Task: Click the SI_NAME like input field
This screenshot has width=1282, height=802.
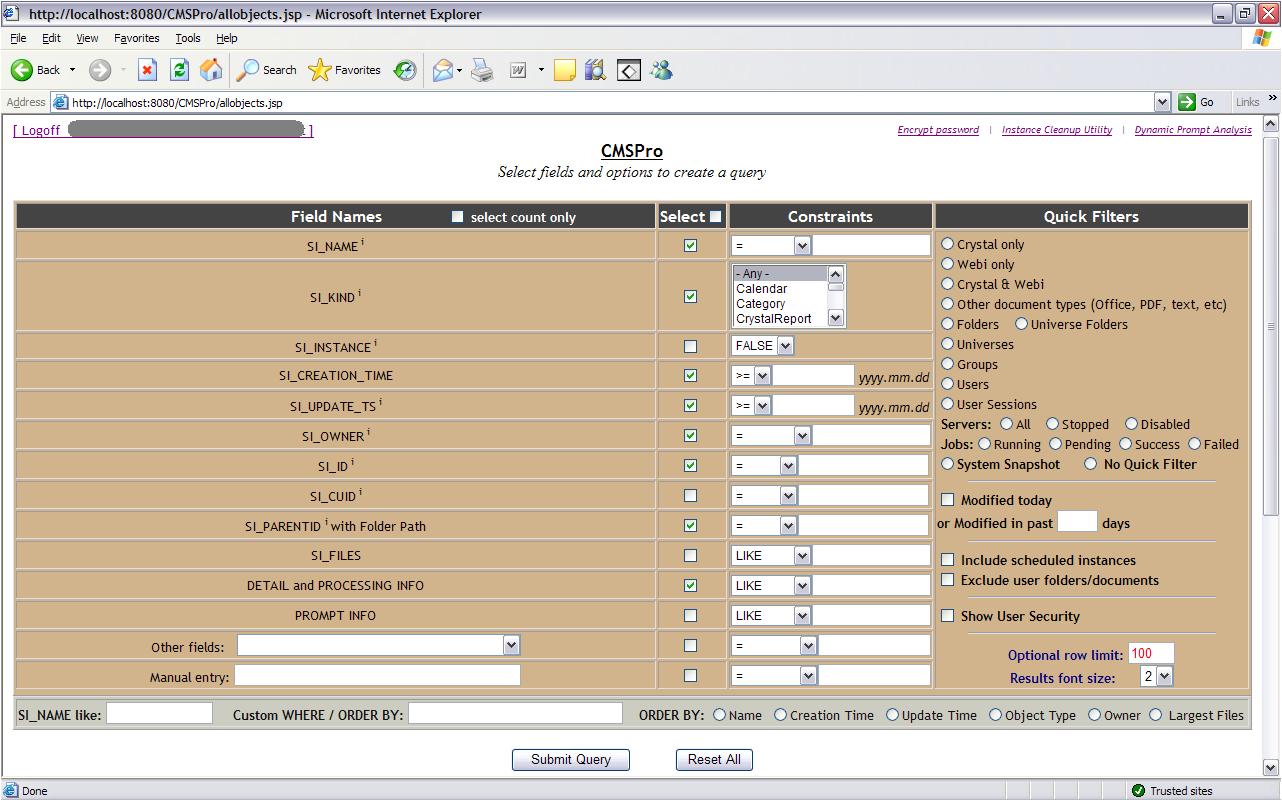Action: point(160,713)
